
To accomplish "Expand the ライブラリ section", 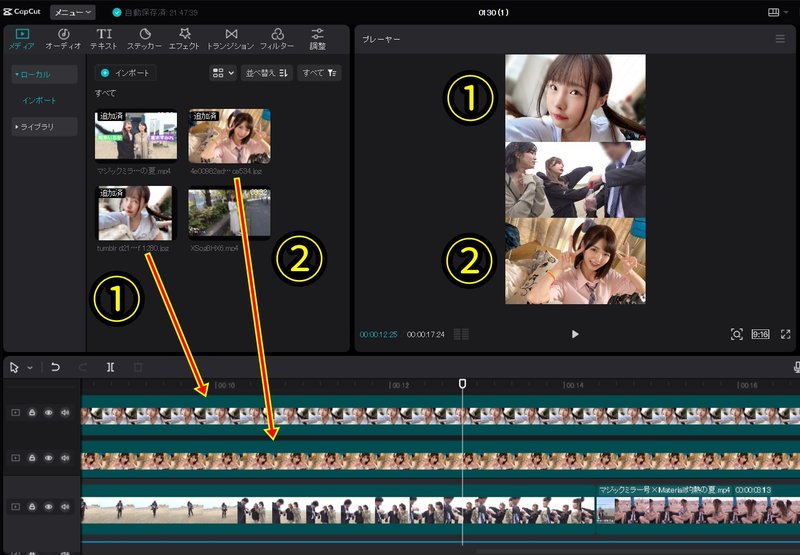I will point(44,127).
